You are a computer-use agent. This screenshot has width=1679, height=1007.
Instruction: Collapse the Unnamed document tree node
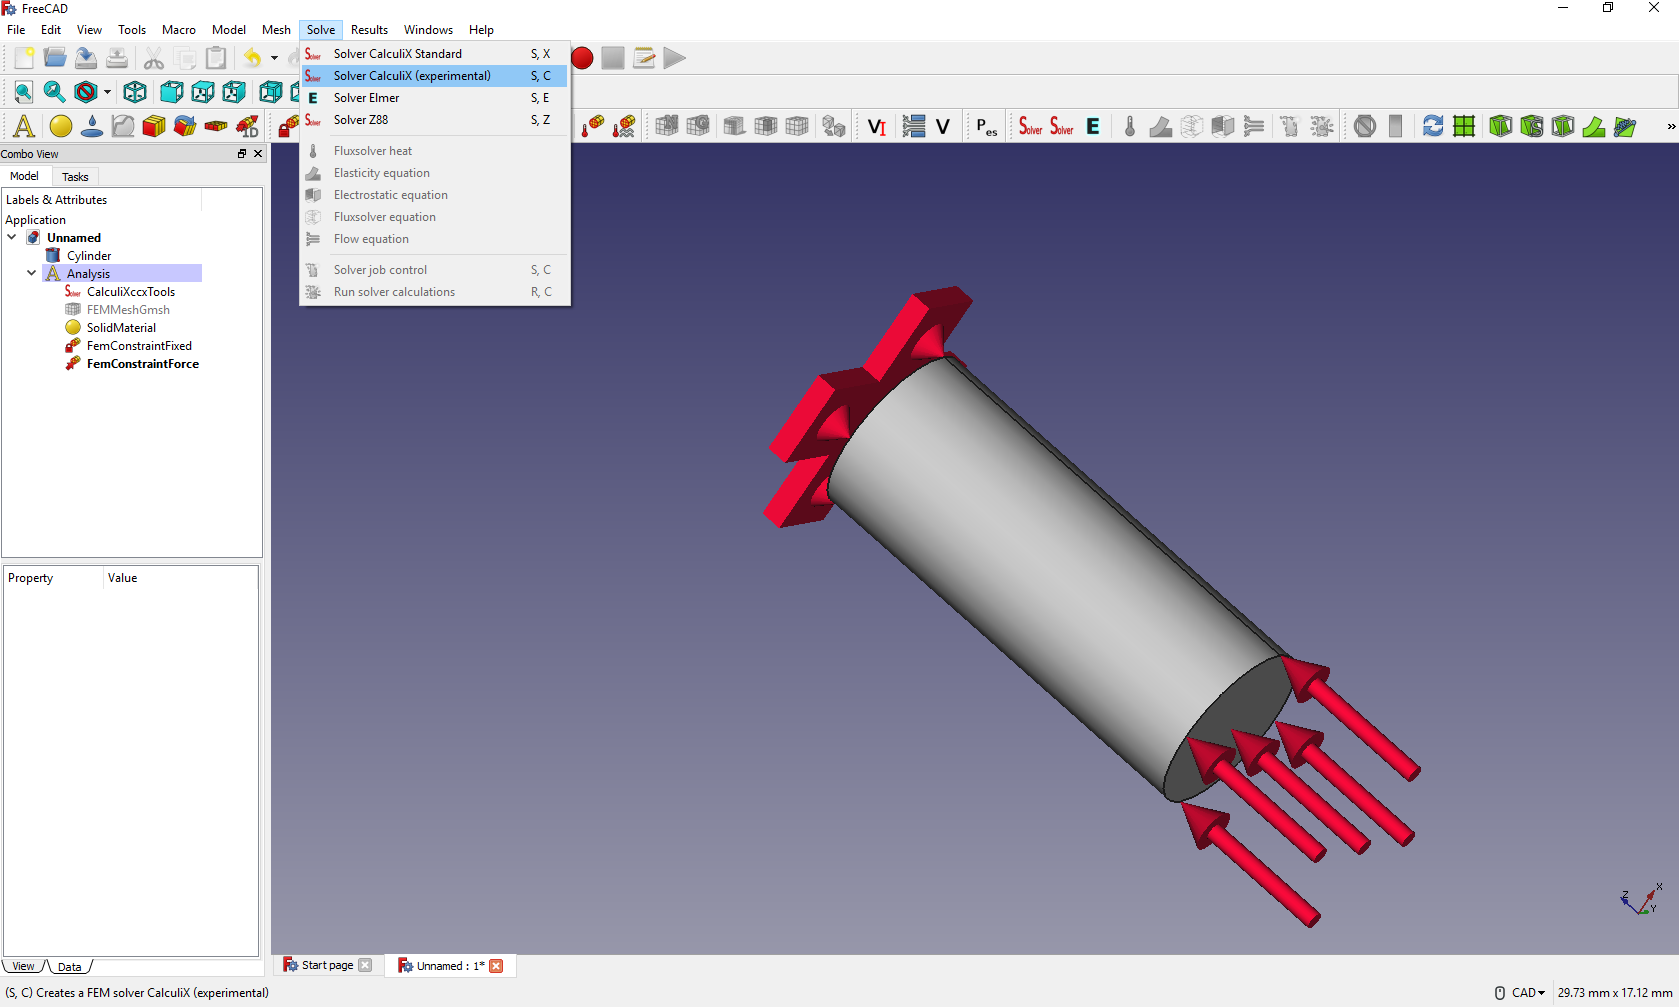pos(12,237)
